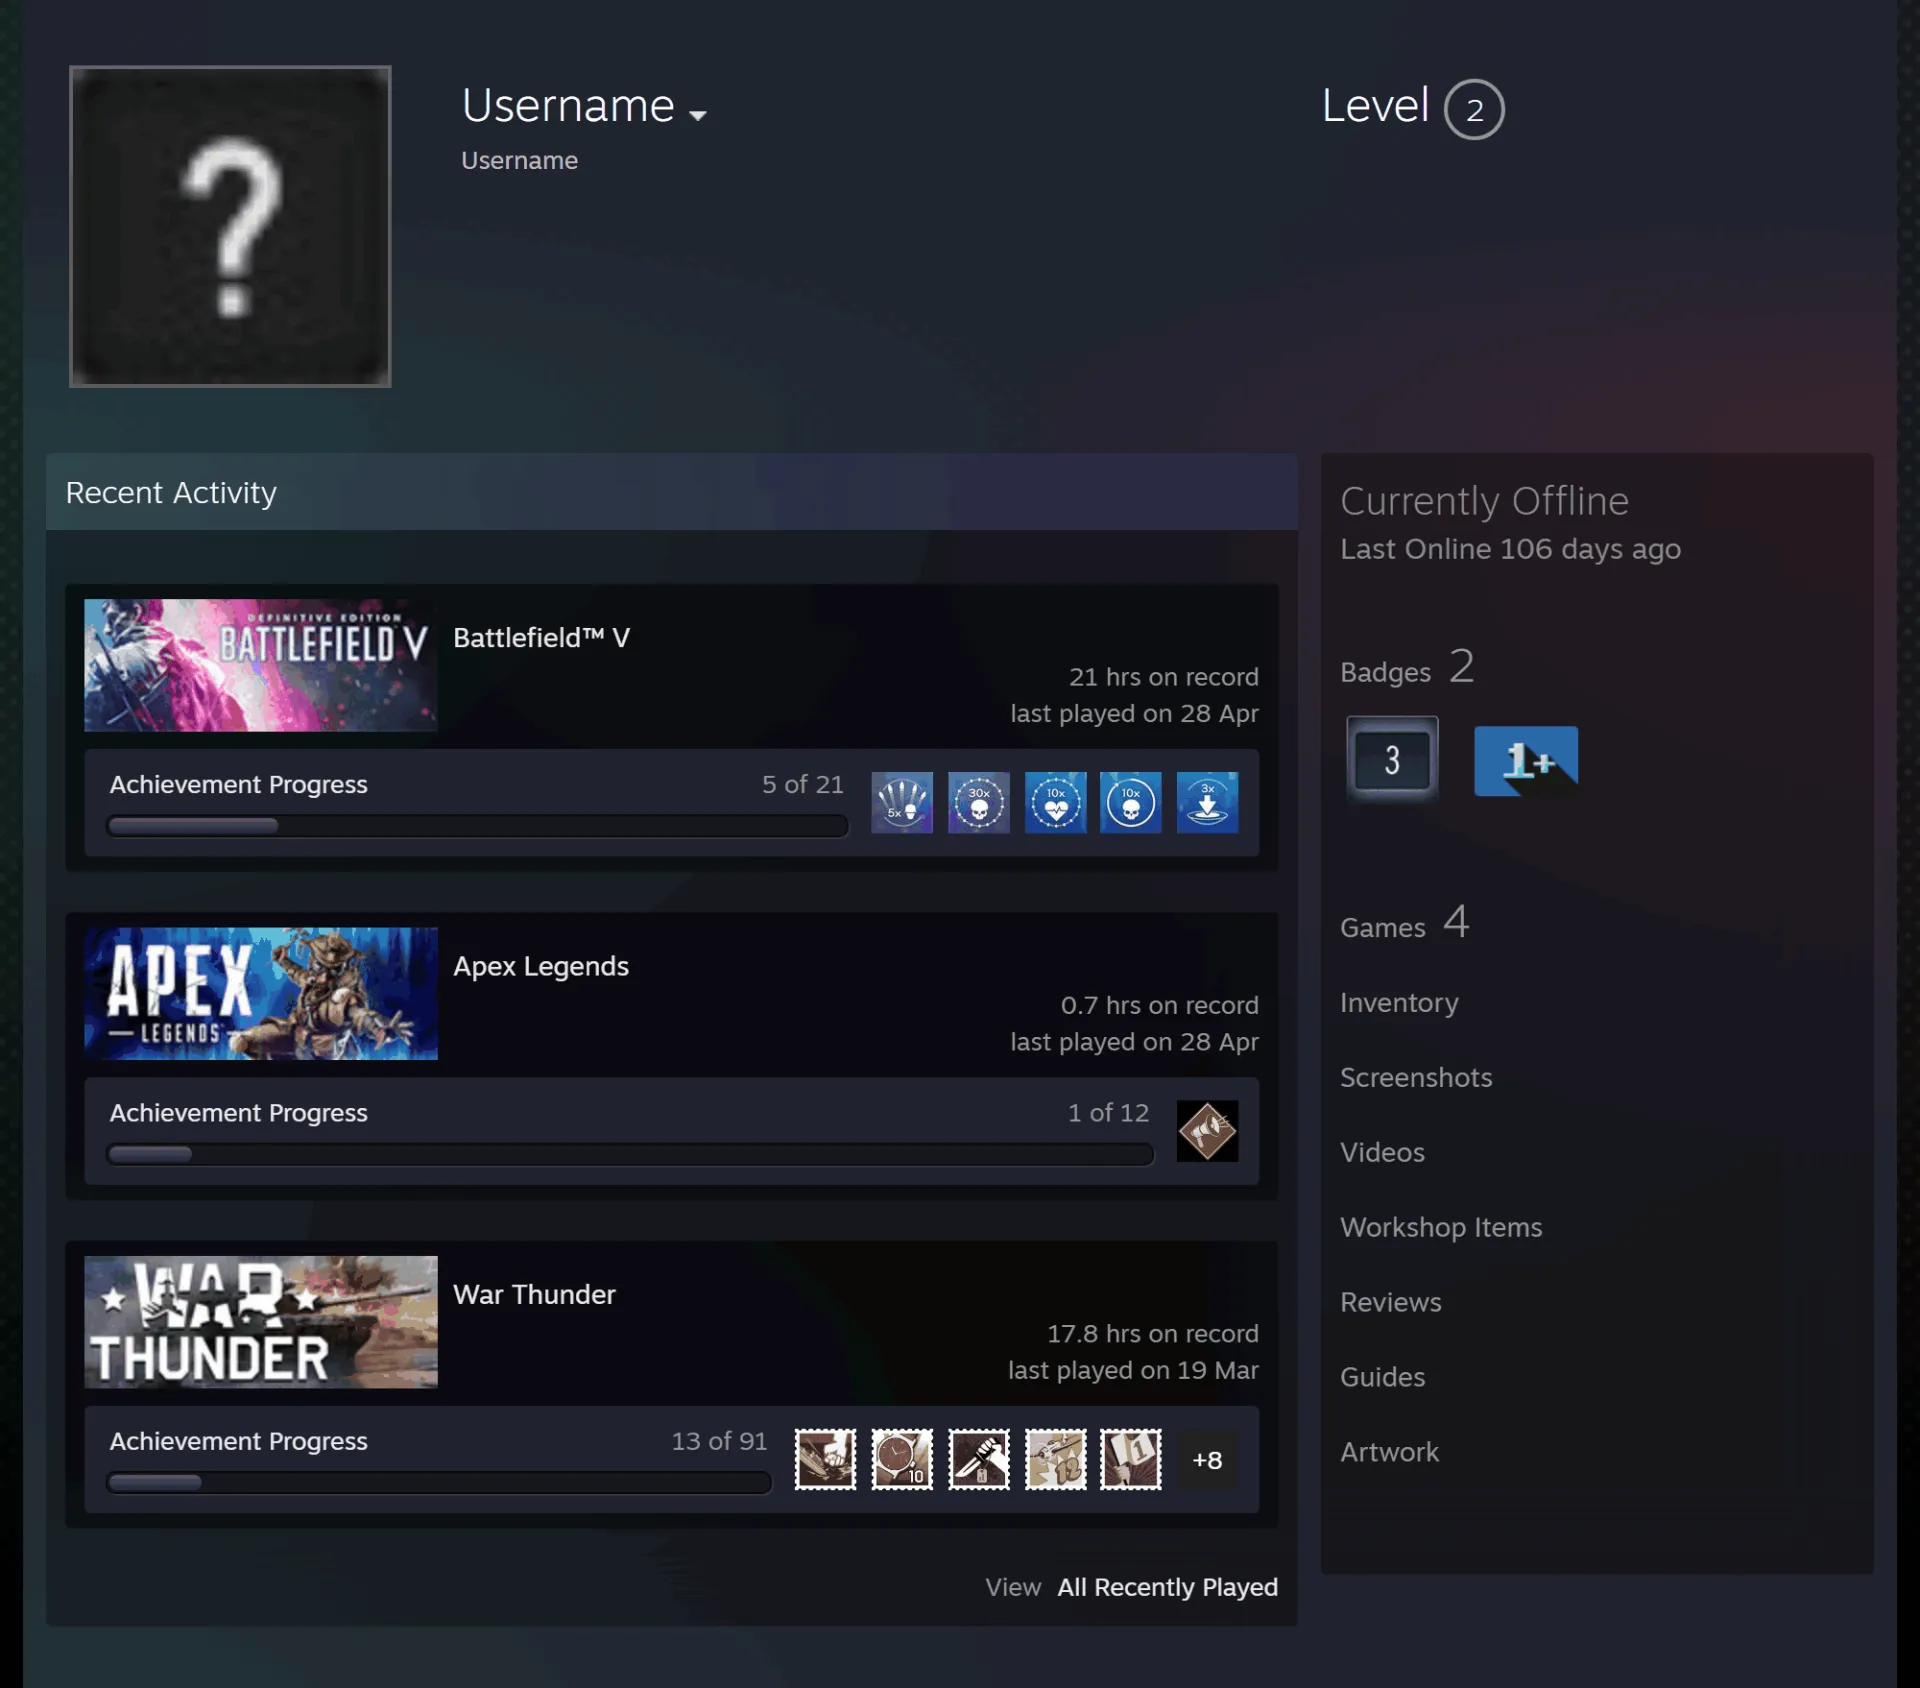Image resolution: width=1920 pixels, height=1688 pixels.
Task: Open the Username dropdown arrow
Action: point(697,115)
